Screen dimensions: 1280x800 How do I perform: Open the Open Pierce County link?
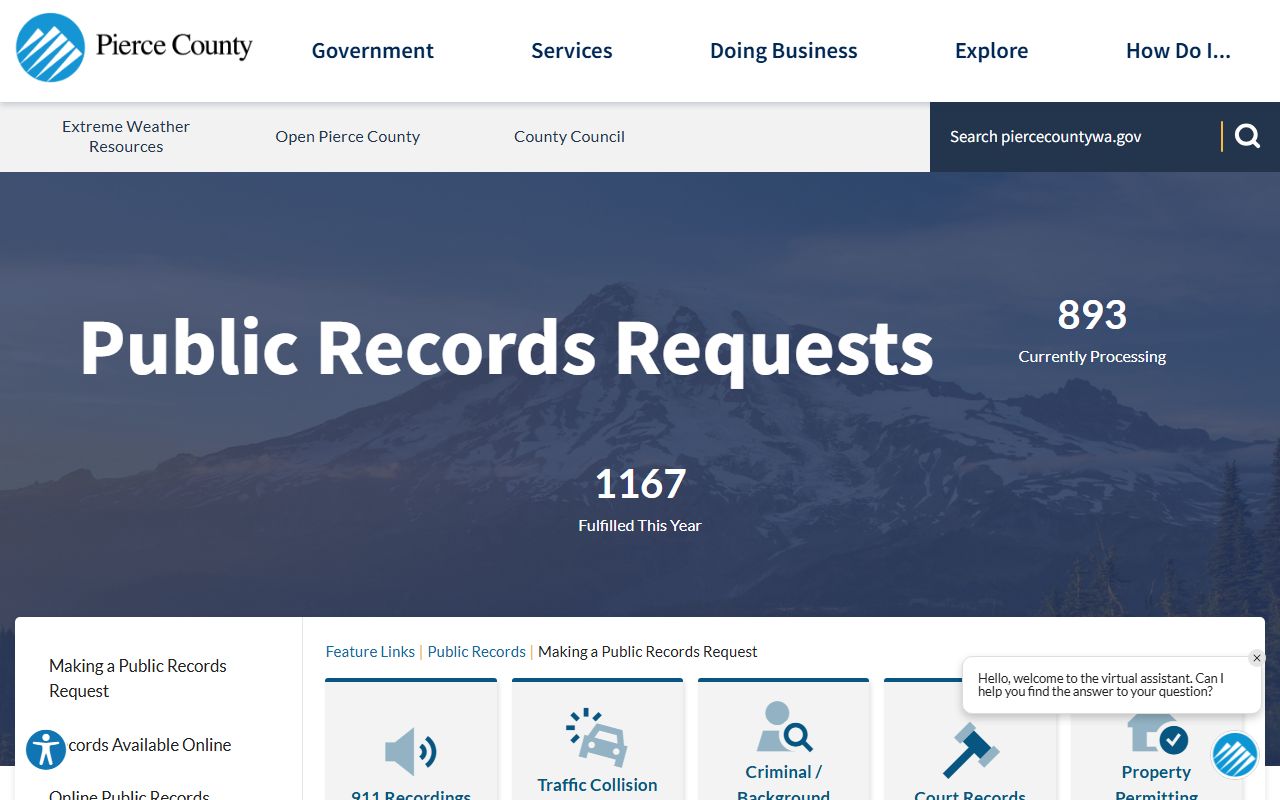348,137
